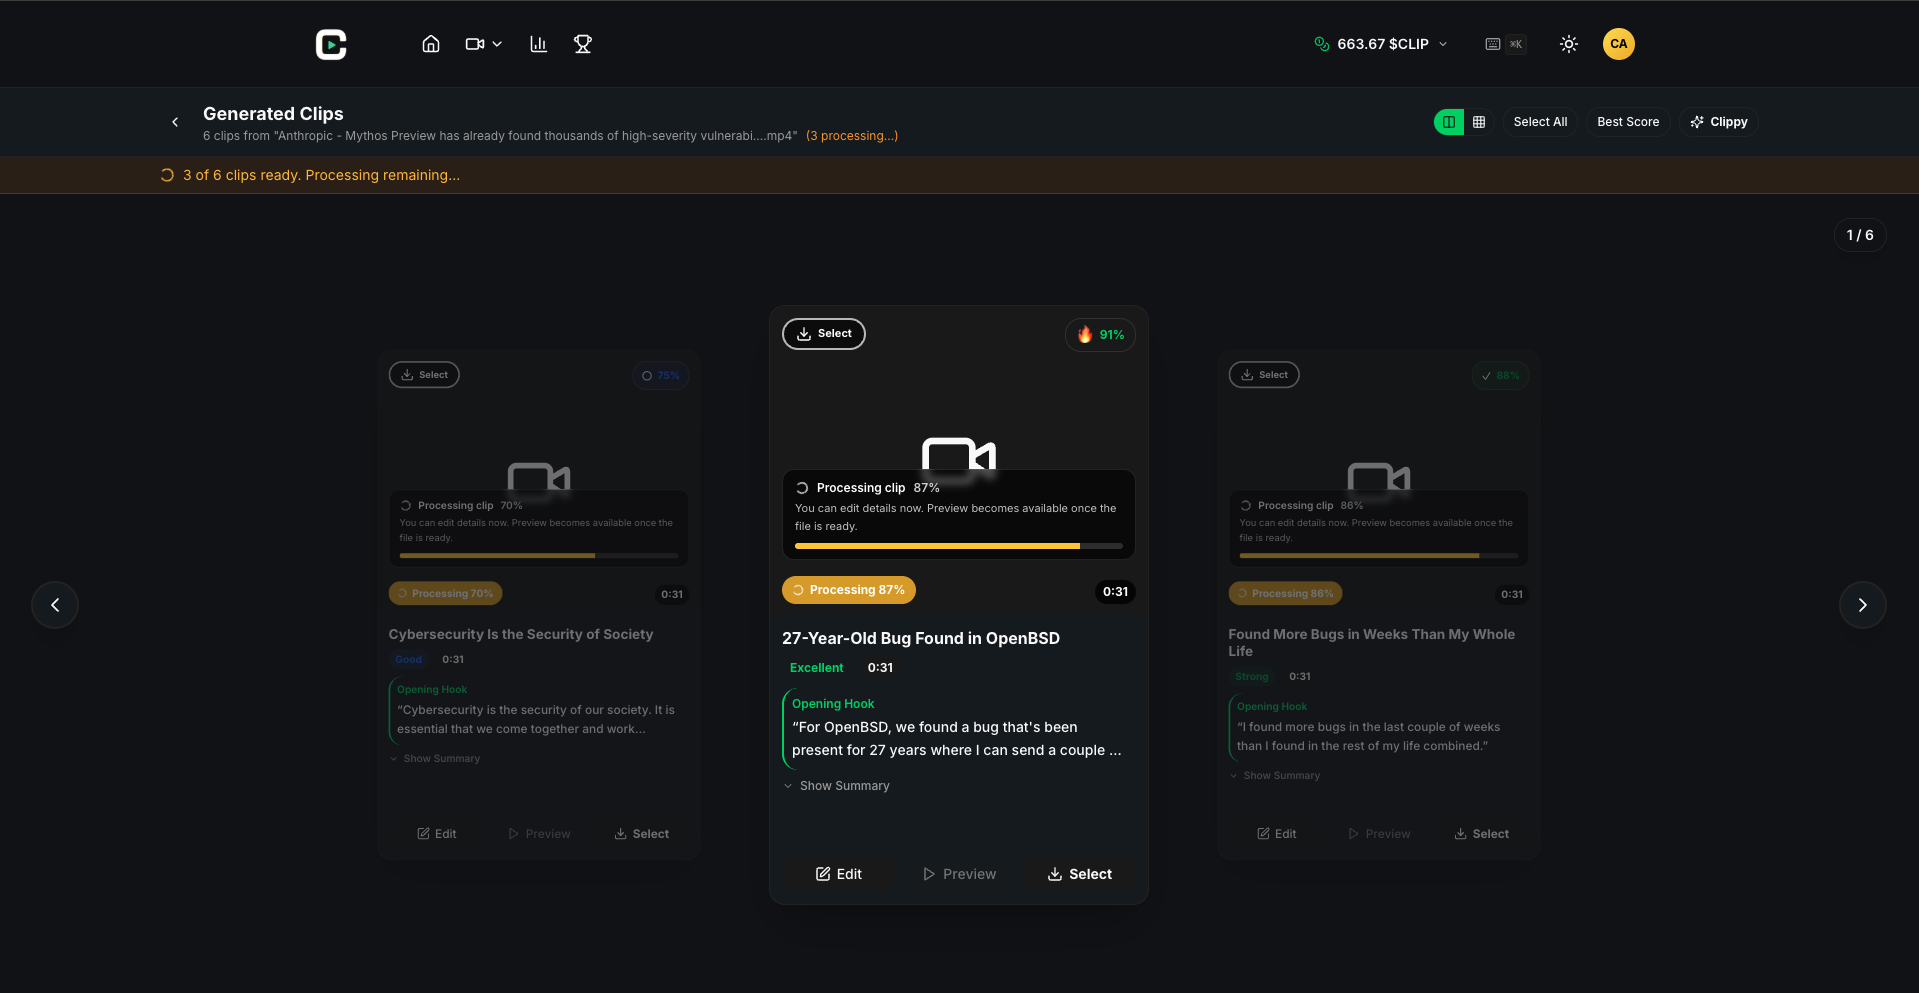
Task: Click the Good rating label
Action: click(409, 659)
